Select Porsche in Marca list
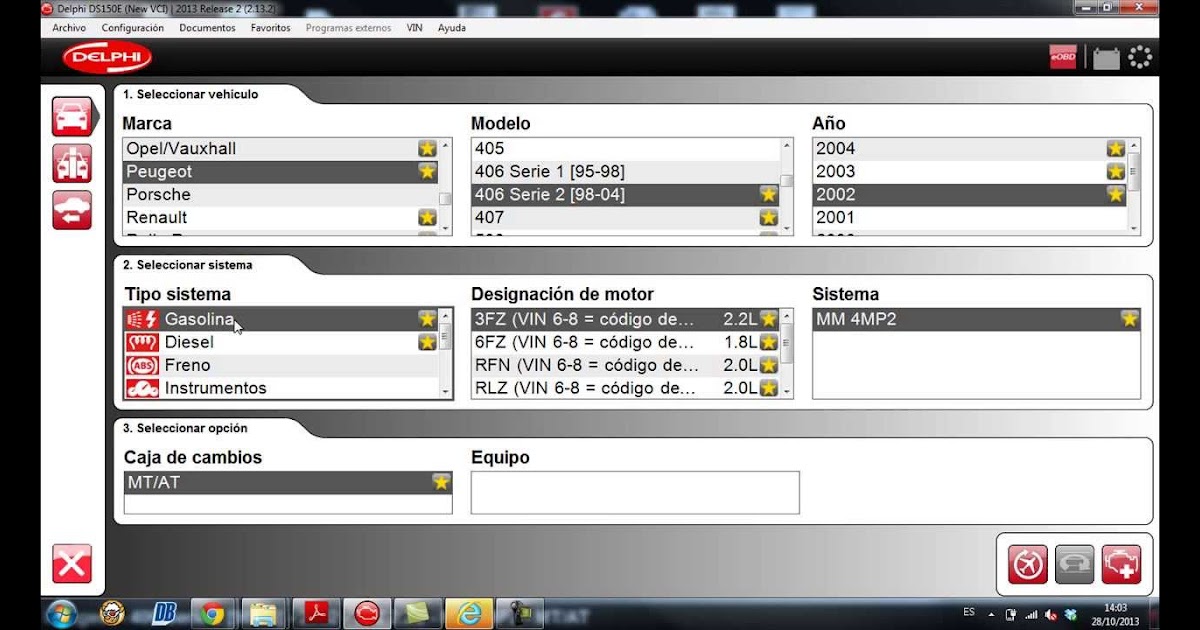The width and height of the screenshot is (1200, 630). [281, 194]
